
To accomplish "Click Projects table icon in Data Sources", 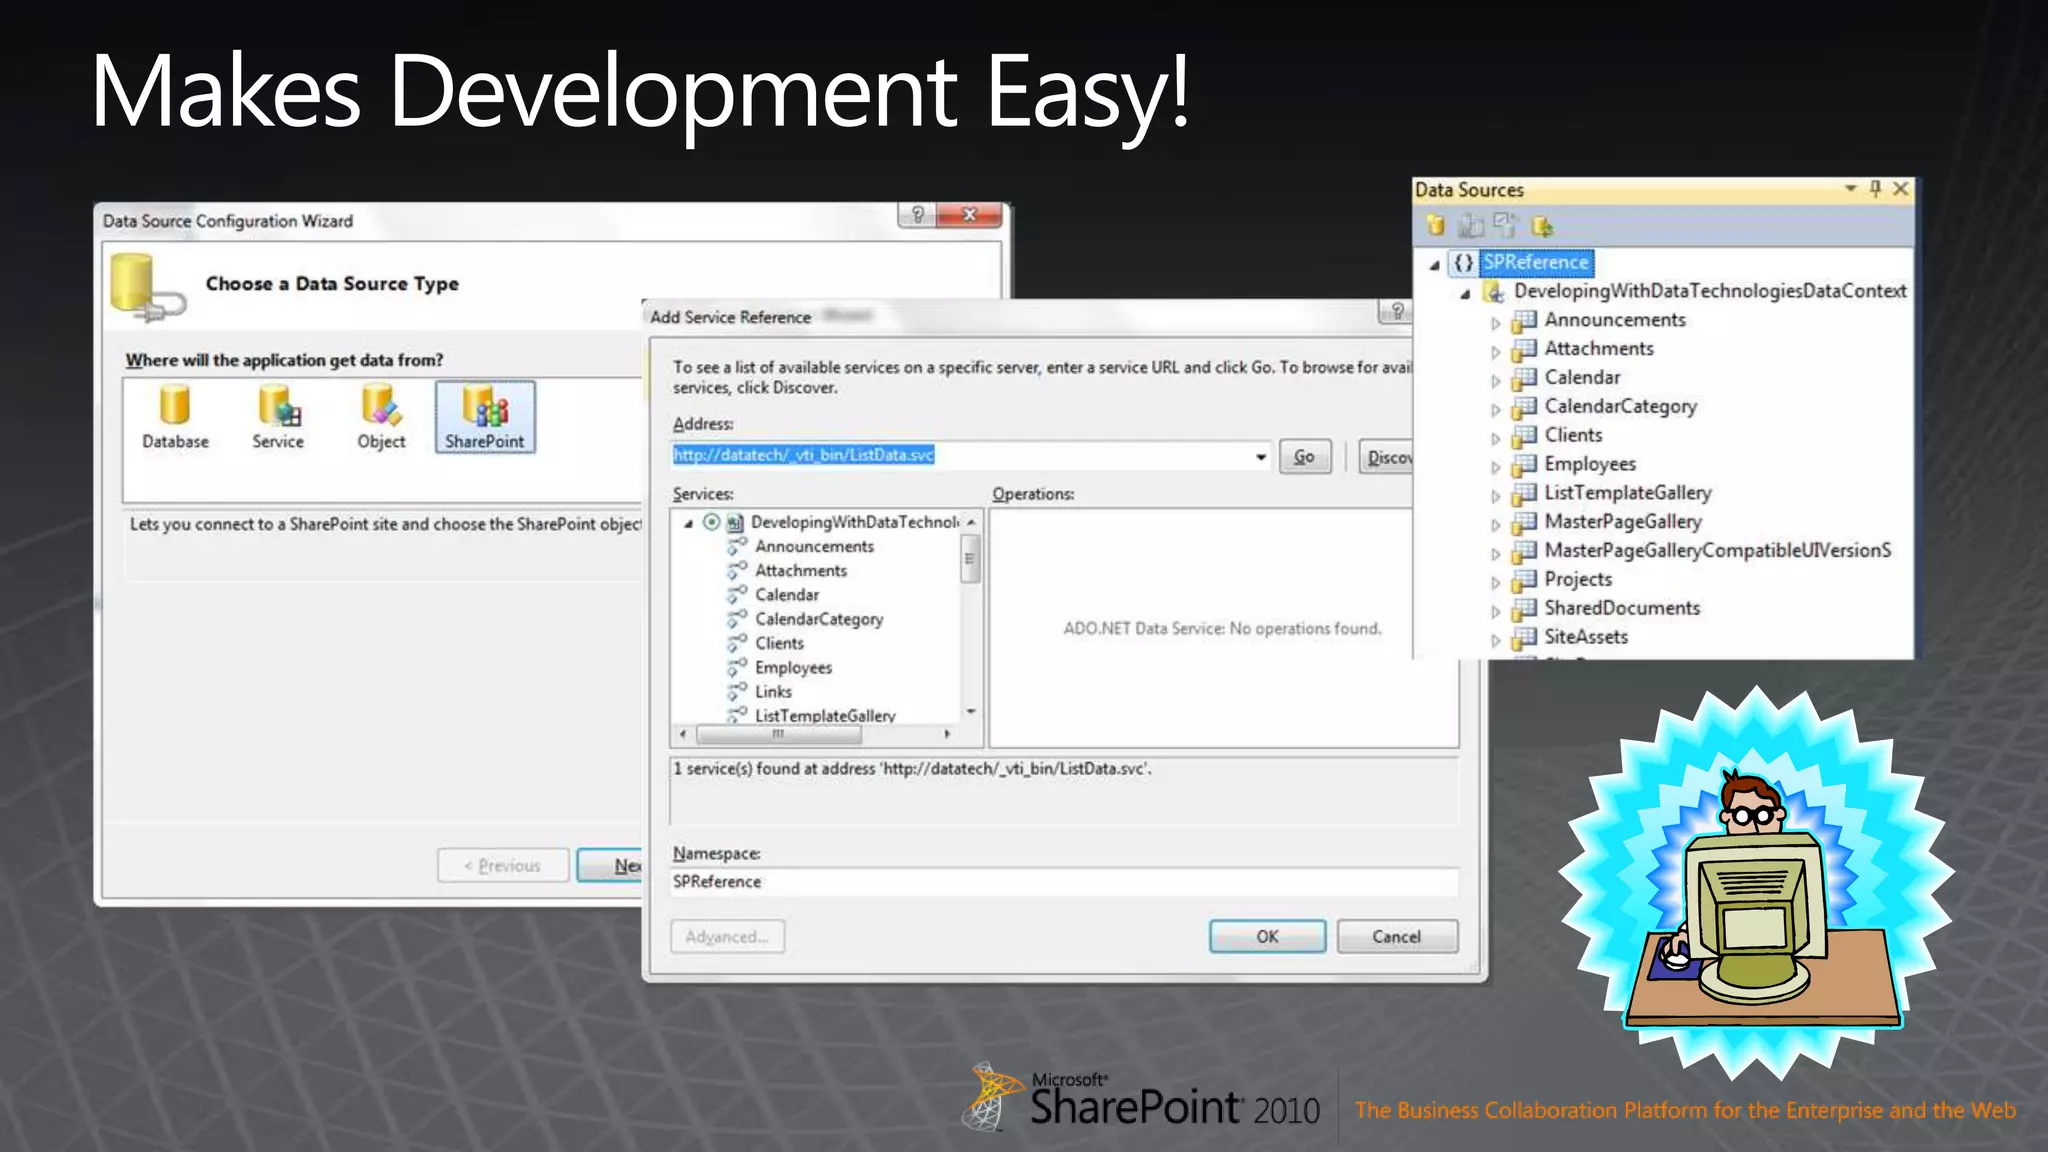I will click(x=1524, y=580).
